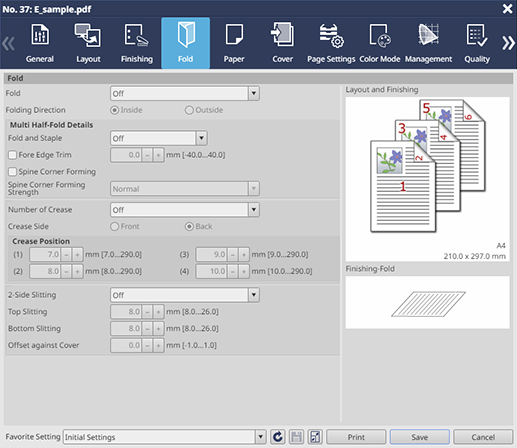
Task: Tick the Spine Corner Forming checkbox
Action: pos(12,172)
